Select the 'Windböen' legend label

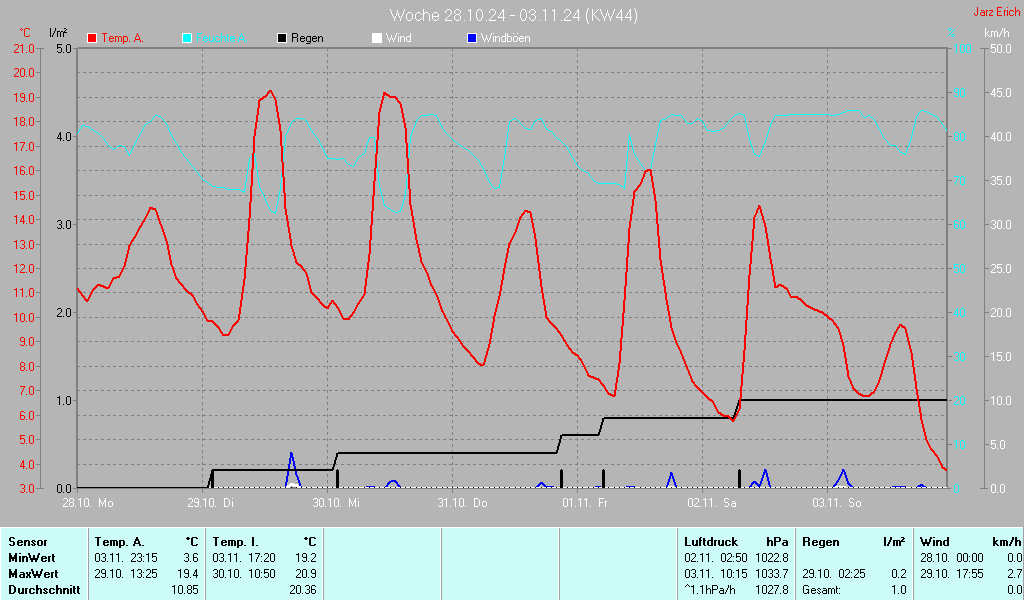coord(505,38)
